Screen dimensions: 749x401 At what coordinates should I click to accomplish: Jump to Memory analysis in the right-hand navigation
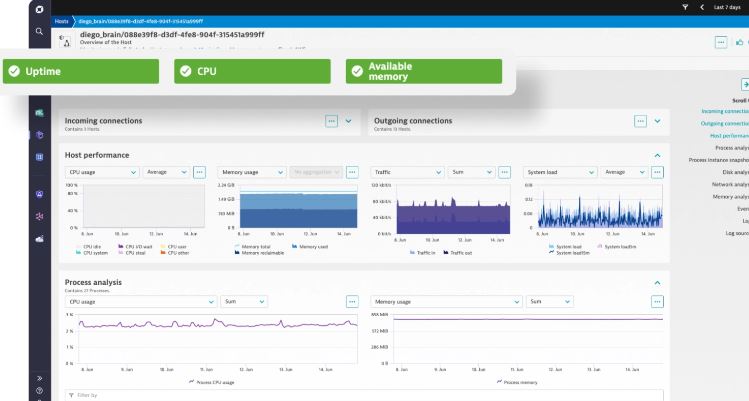click(x=731, y=197)
